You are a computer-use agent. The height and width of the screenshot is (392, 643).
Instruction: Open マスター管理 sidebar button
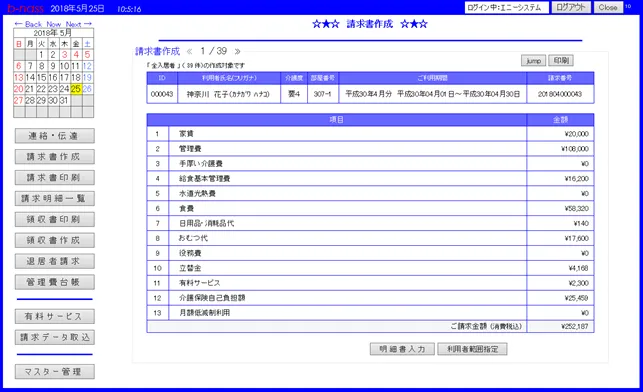(55, 372)
